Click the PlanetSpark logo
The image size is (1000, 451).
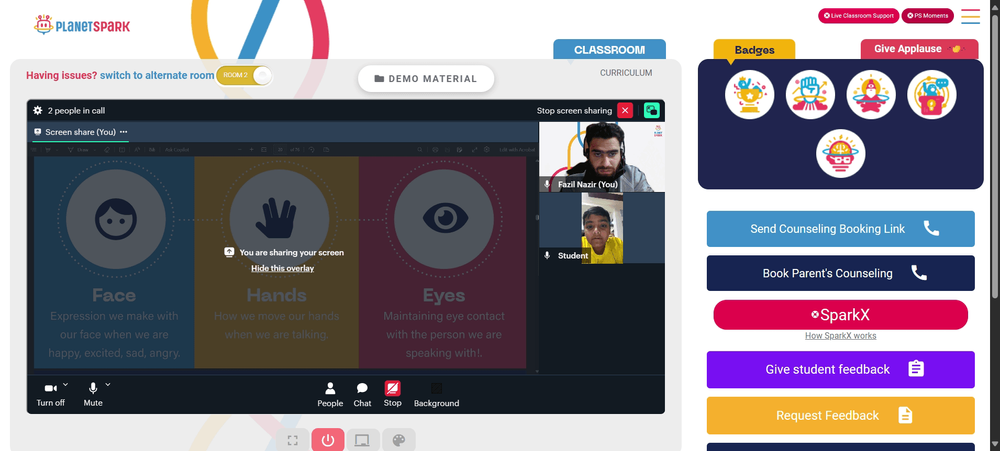click(x=82, y=26)
